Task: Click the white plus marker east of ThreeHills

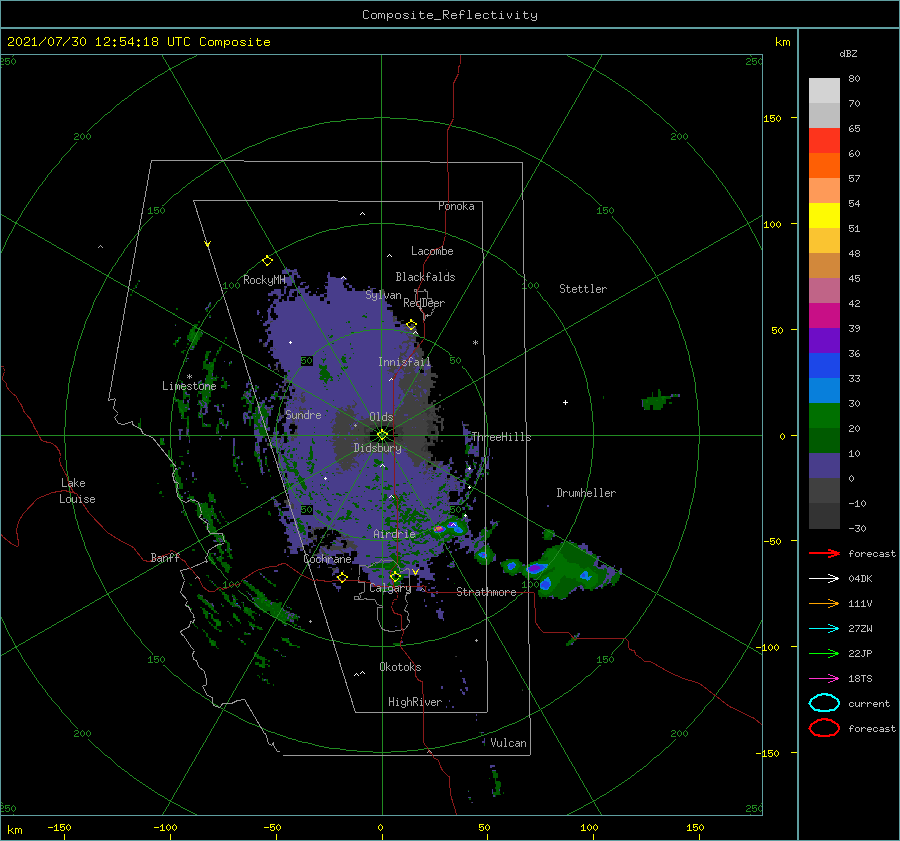Action: (x=565, y=402)
